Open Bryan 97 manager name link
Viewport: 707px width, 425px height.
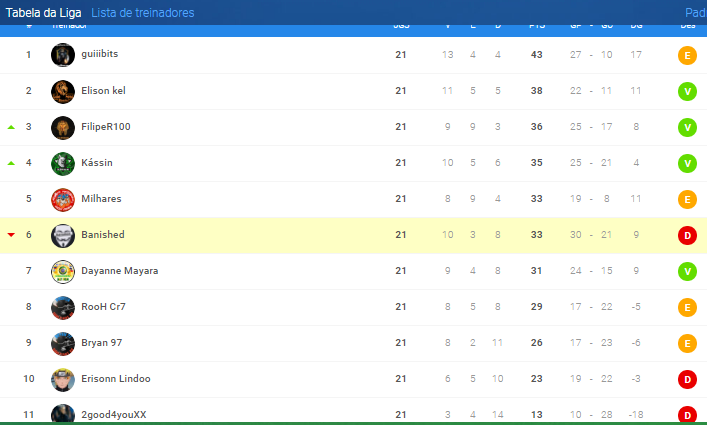101,343
